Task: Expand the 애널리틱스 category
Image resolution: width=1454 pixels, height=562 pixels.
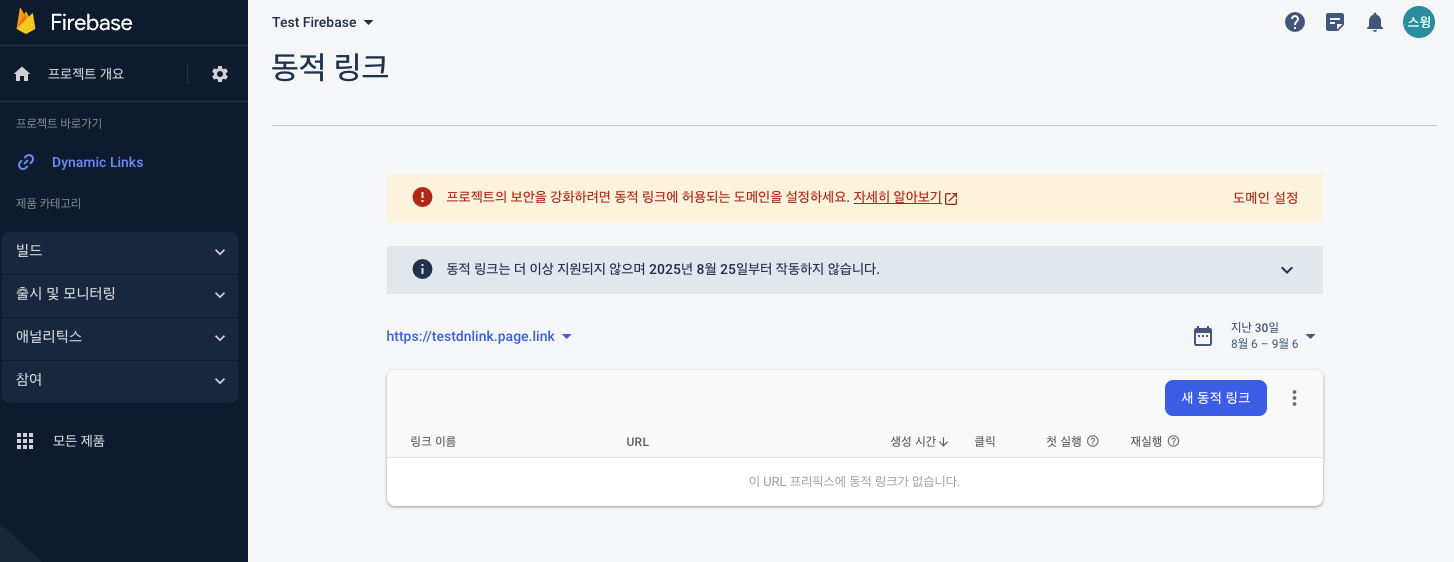Action: click(120, 338)
